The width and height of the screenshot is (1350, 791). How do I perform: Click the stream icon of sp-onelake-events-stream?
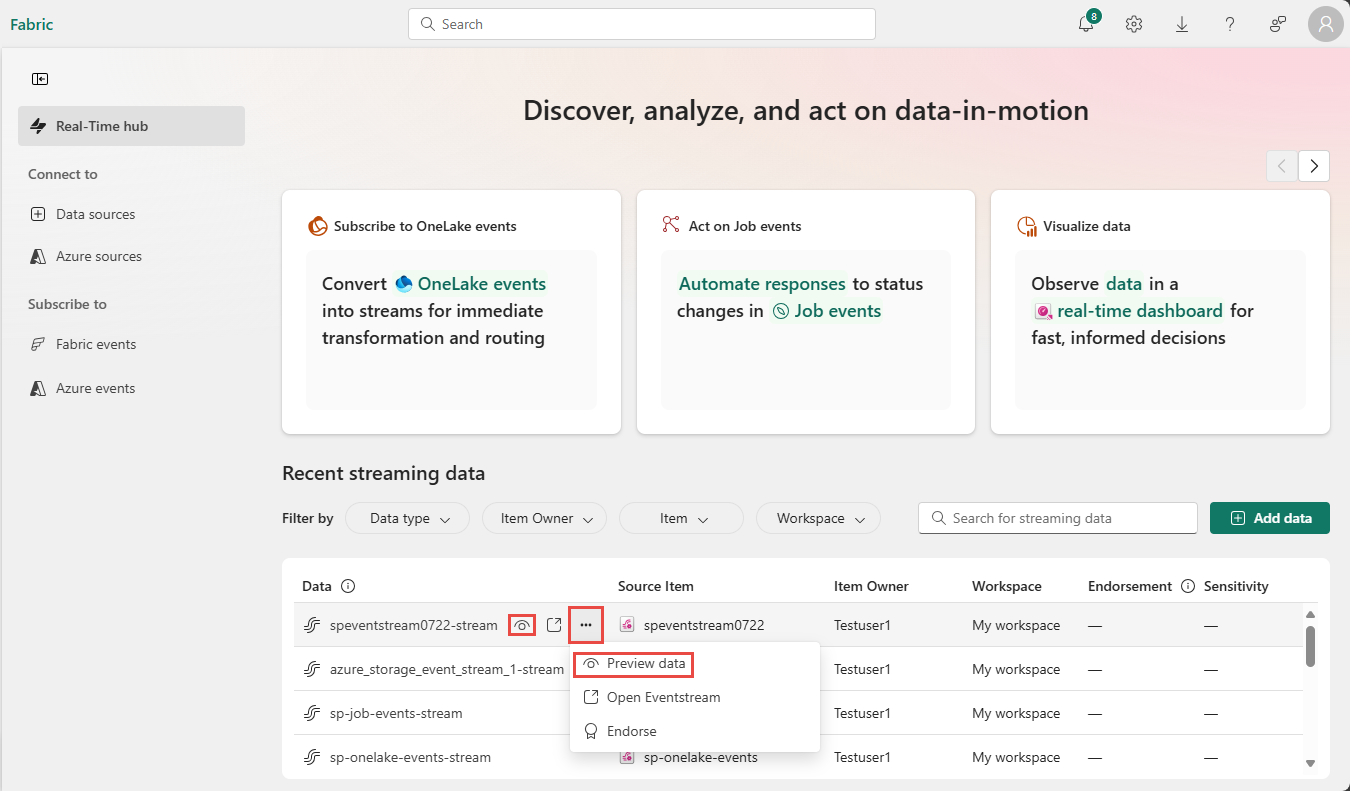click(x=312, y=757)
